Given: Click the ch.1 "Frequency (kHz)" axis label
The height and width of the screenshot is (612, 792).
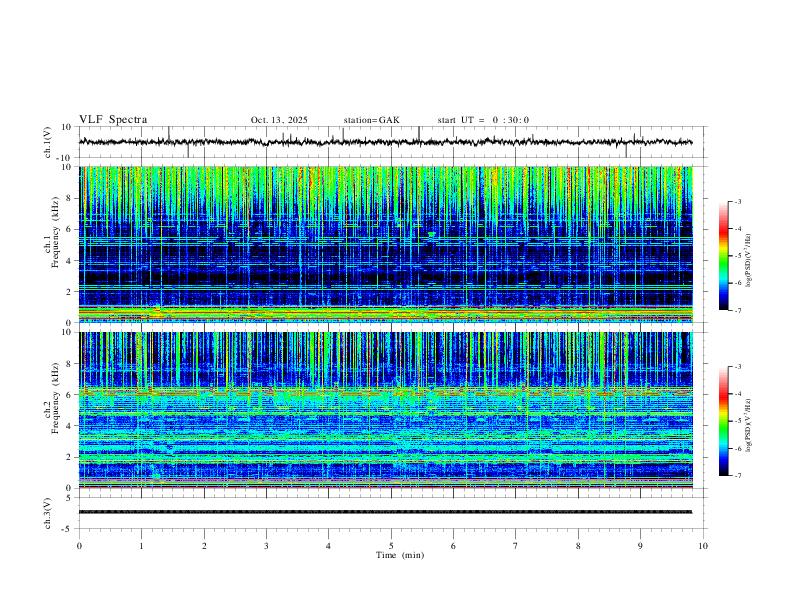Looking at the screenshot, I should tap(55, 232).
